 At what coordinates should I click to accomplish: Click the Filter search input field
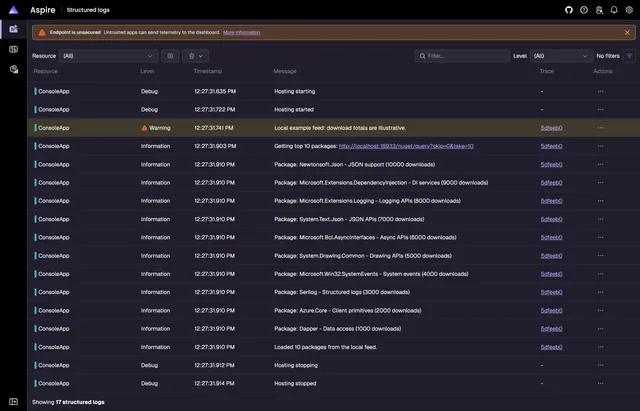pyautogui.click(x=462, y=56)
